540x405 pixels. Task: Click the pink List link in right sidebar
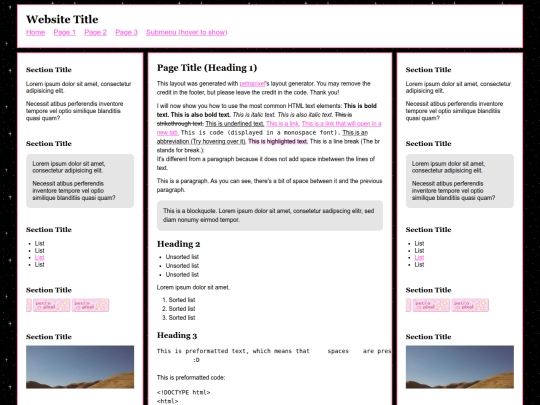tap(419, 258)
